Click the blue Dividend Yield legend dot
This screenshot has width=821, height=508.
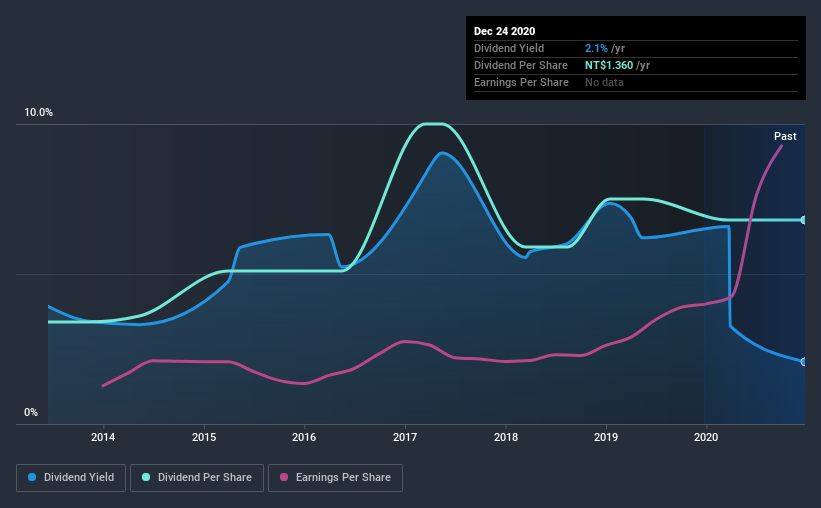(x=32, y=477)
